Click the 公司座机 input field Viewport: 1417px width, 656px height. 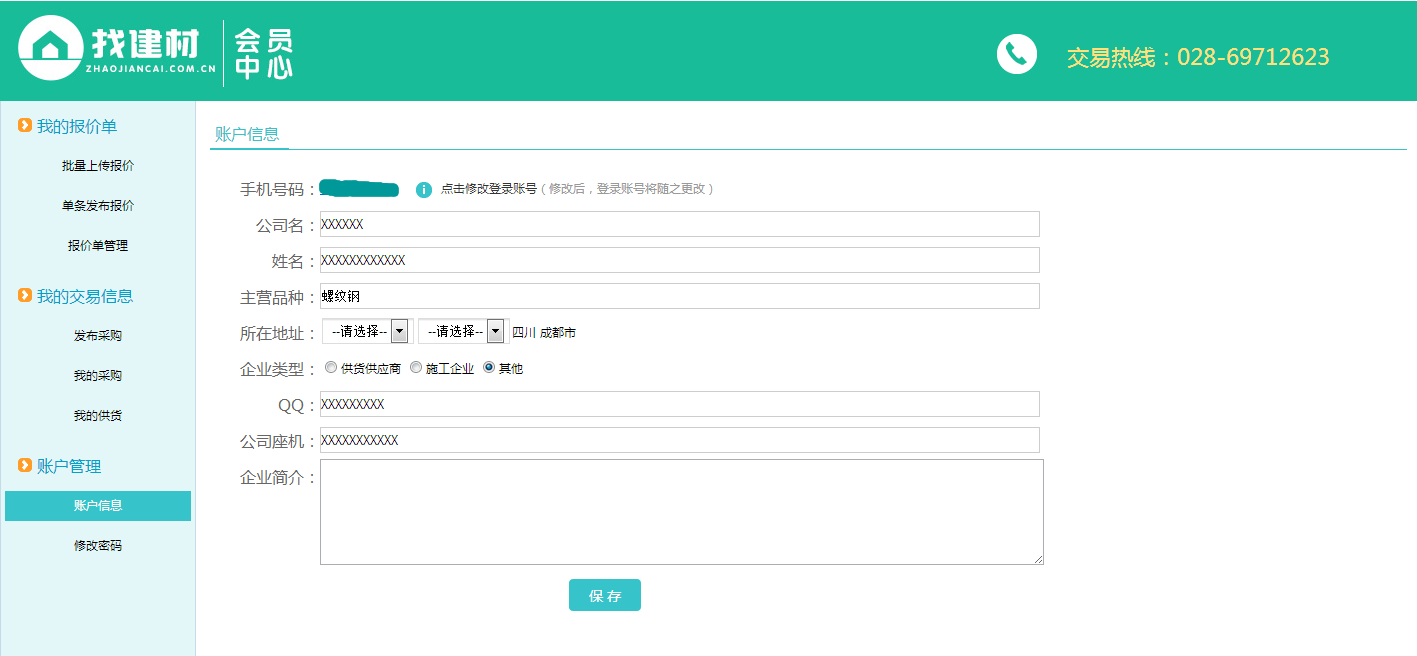(x=680, y=440)
